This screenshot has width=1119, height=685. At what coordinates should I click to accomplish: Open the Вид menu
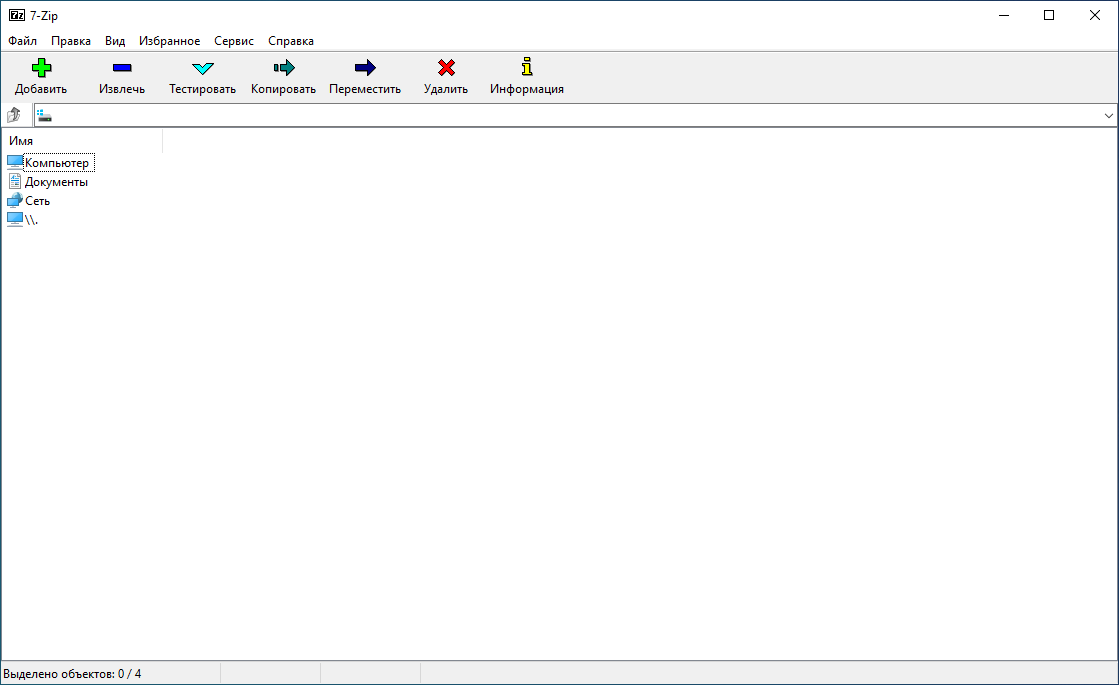(x=114, y=41)
